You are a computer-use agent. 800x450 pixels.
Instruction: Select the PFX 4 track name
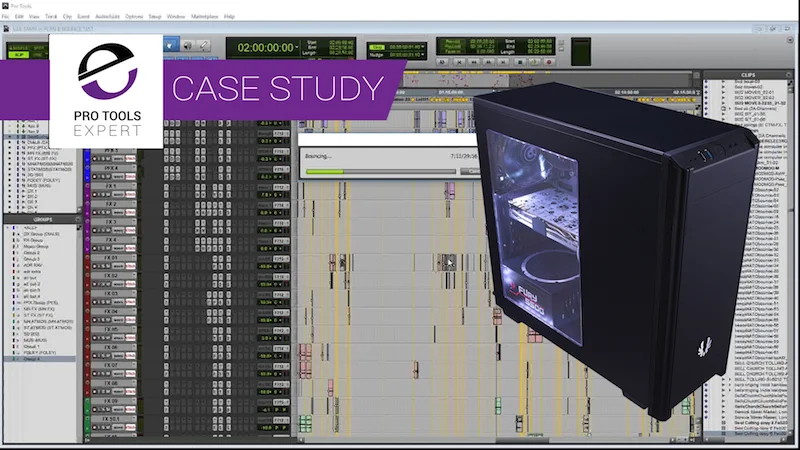(x=111, y=168)
